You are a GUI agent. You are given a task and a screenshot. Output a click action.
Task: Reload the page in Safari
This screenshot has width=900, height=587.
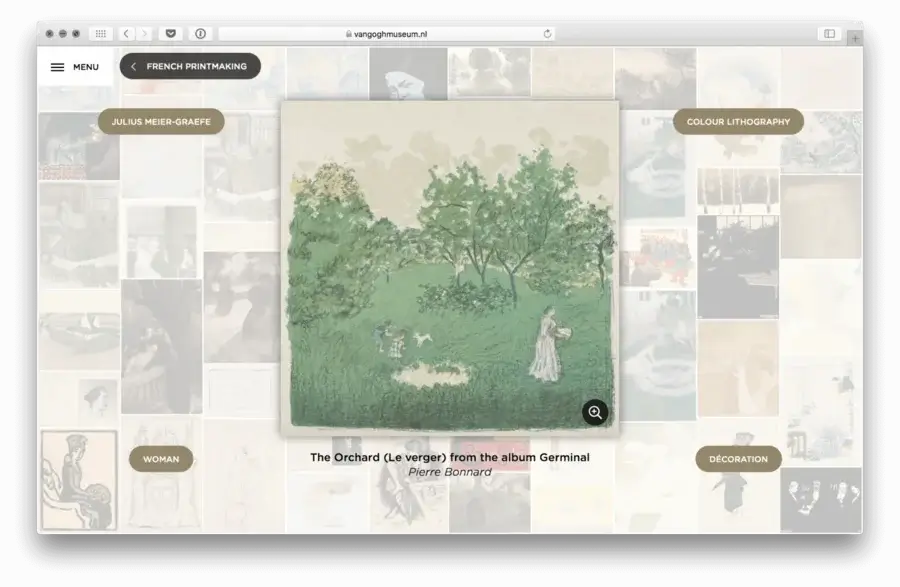[547, 34]
